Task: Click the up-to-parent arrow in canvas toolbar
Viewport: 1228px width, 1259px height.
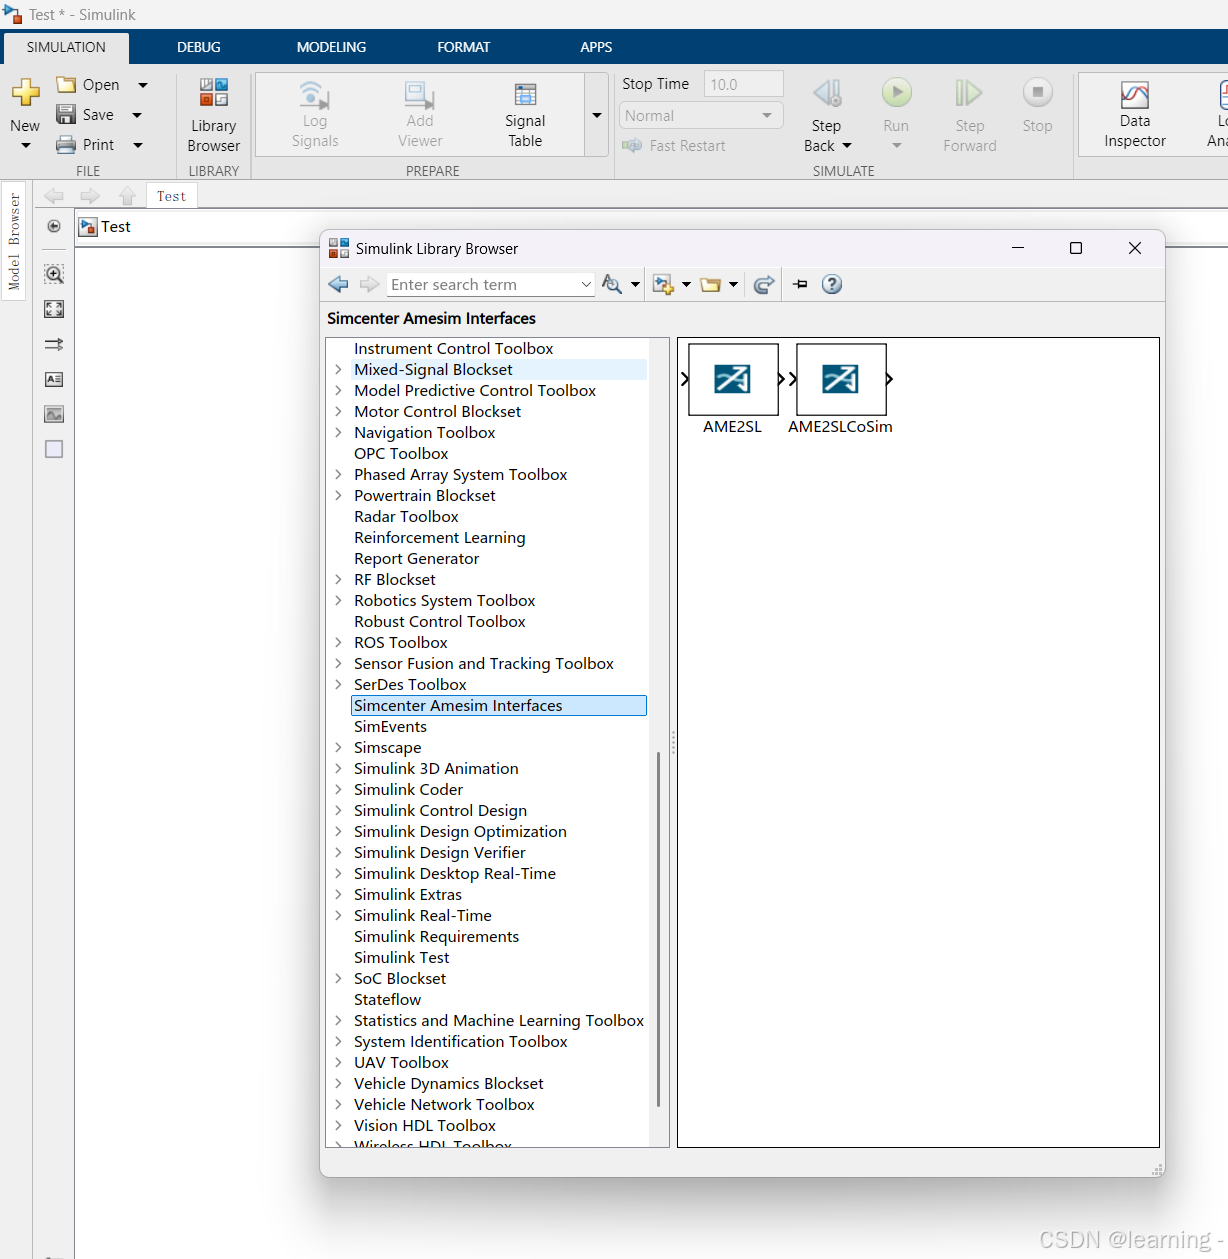Action: click(127, 196)
